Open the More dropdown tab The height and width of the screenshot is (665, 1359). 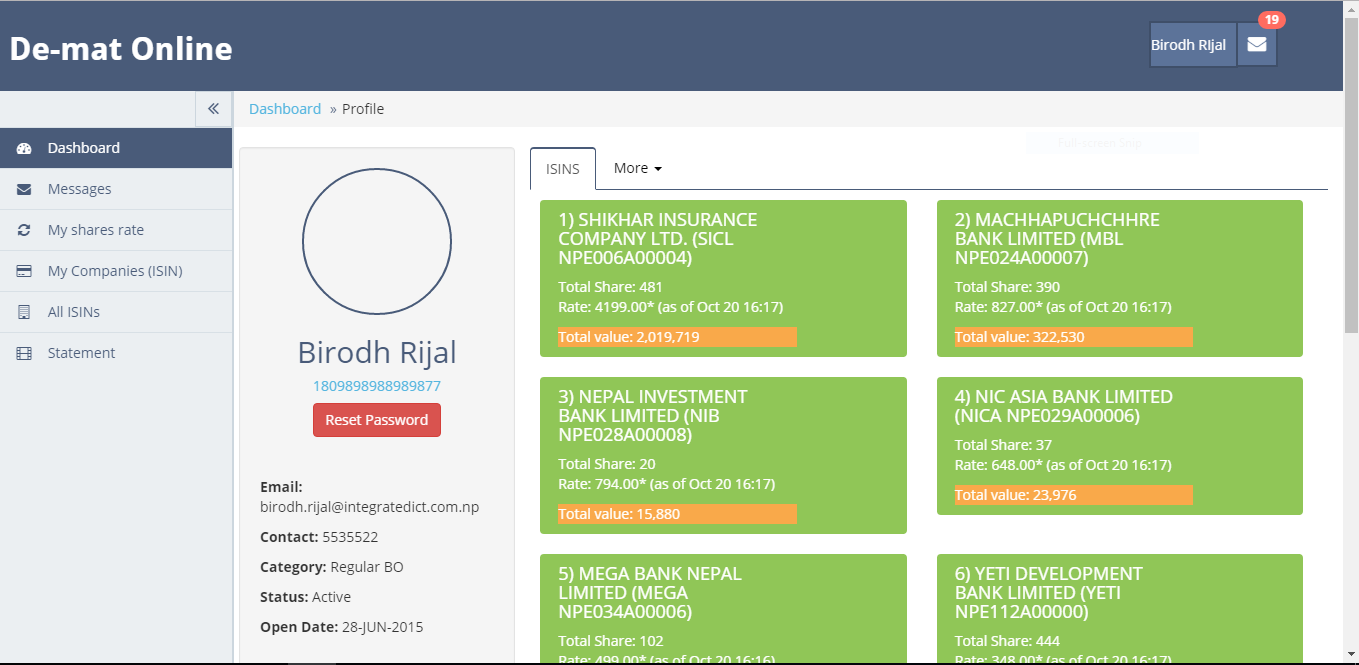point(637,168)
